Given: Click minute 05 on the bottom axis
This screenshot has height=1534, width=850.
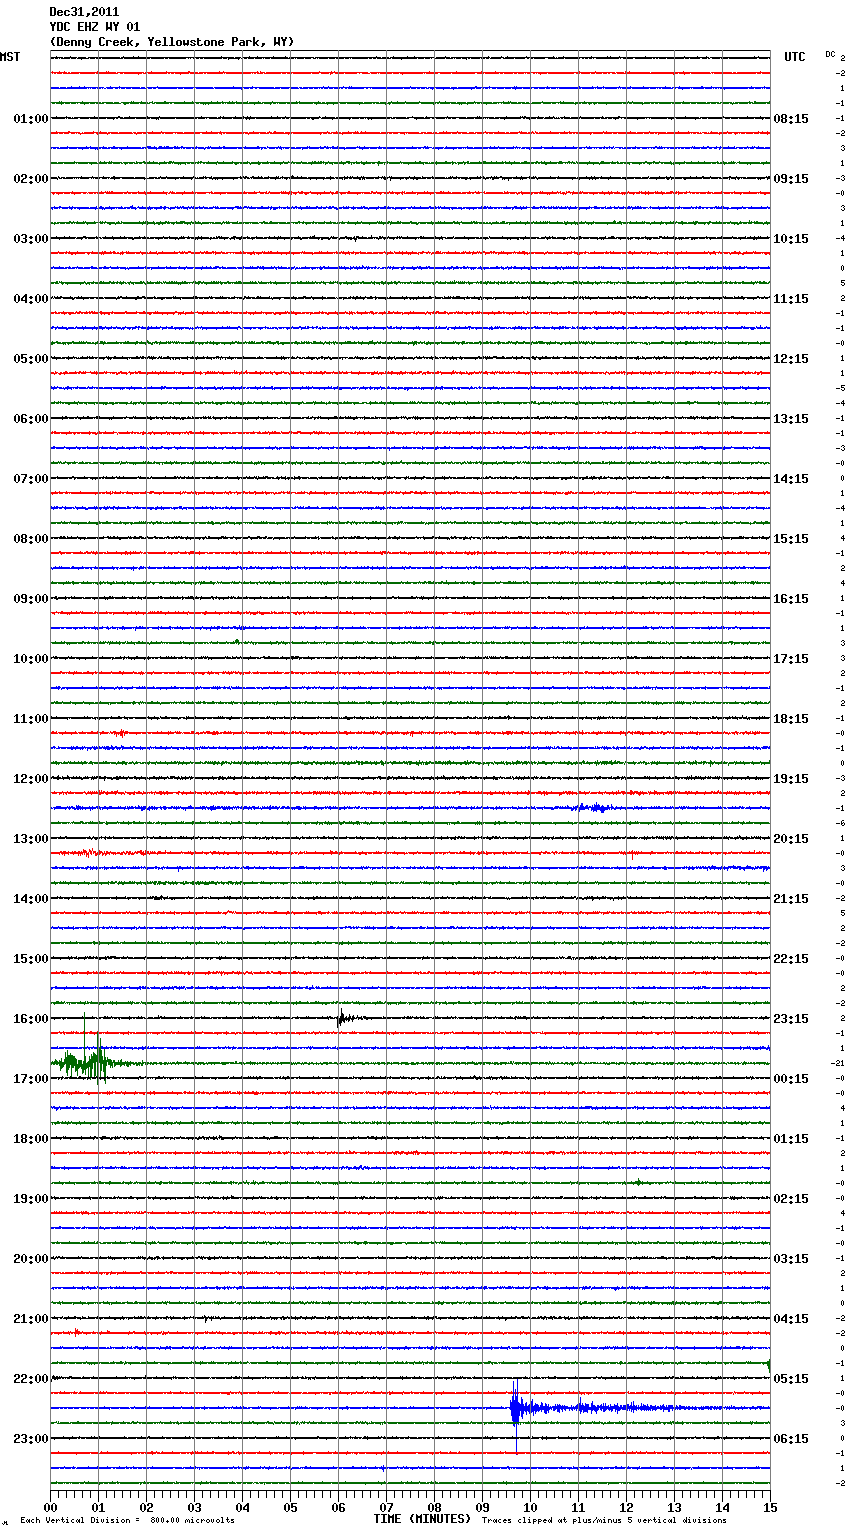Looking at the screenshot, I should click(290, 1507).
